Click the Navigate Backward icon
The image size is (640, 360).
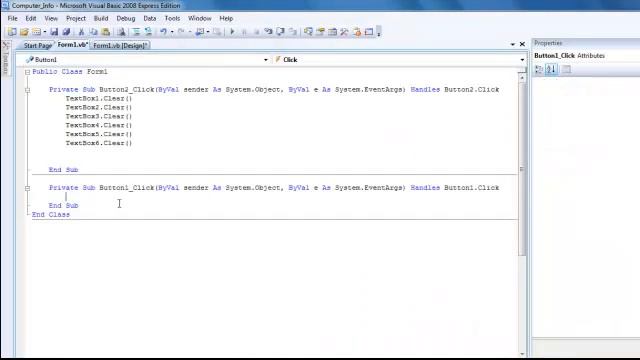[200, 32]
